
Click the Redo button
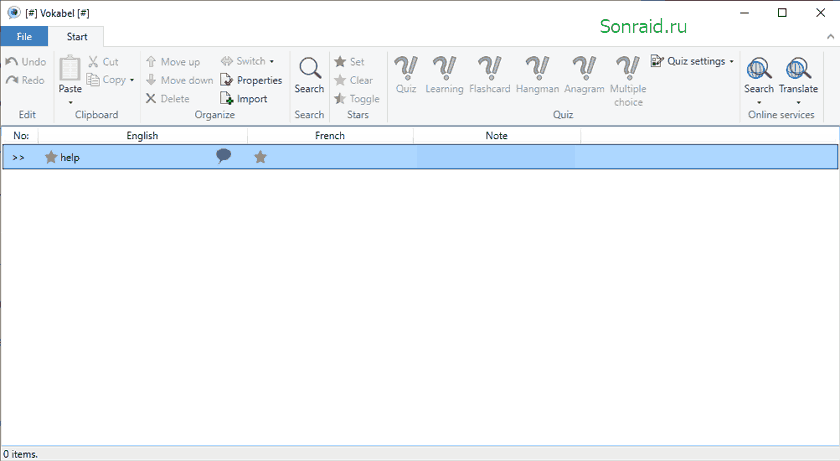coord(25,80)
